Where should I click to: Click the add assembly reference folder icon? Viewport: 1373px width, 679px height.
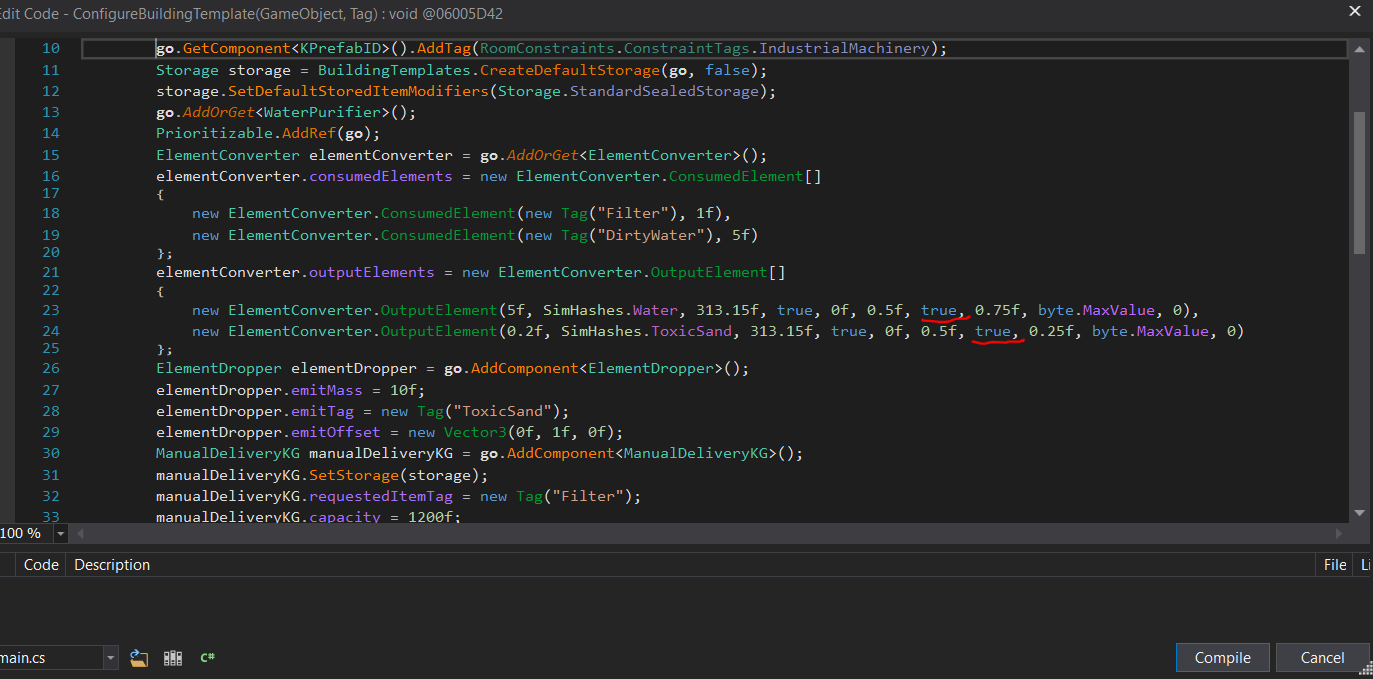[x=139, y=658]
